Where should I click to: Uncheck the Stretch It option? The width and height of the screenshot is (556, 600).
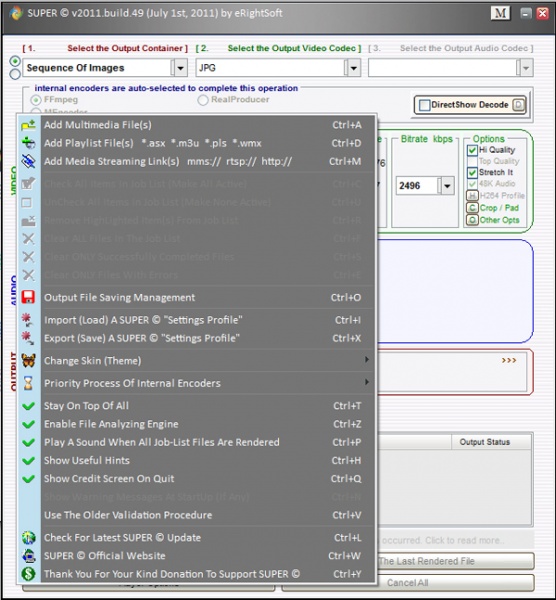pyautogui.click(x=472, y=173)
